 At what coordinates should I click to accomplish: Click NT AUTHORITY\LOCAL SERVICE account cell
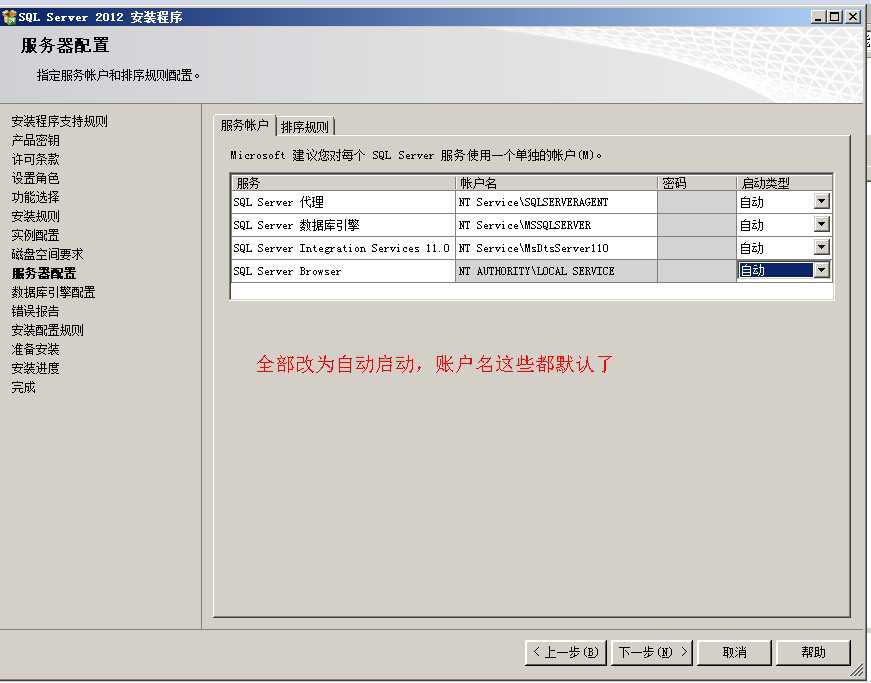click(x=556, y=271)
